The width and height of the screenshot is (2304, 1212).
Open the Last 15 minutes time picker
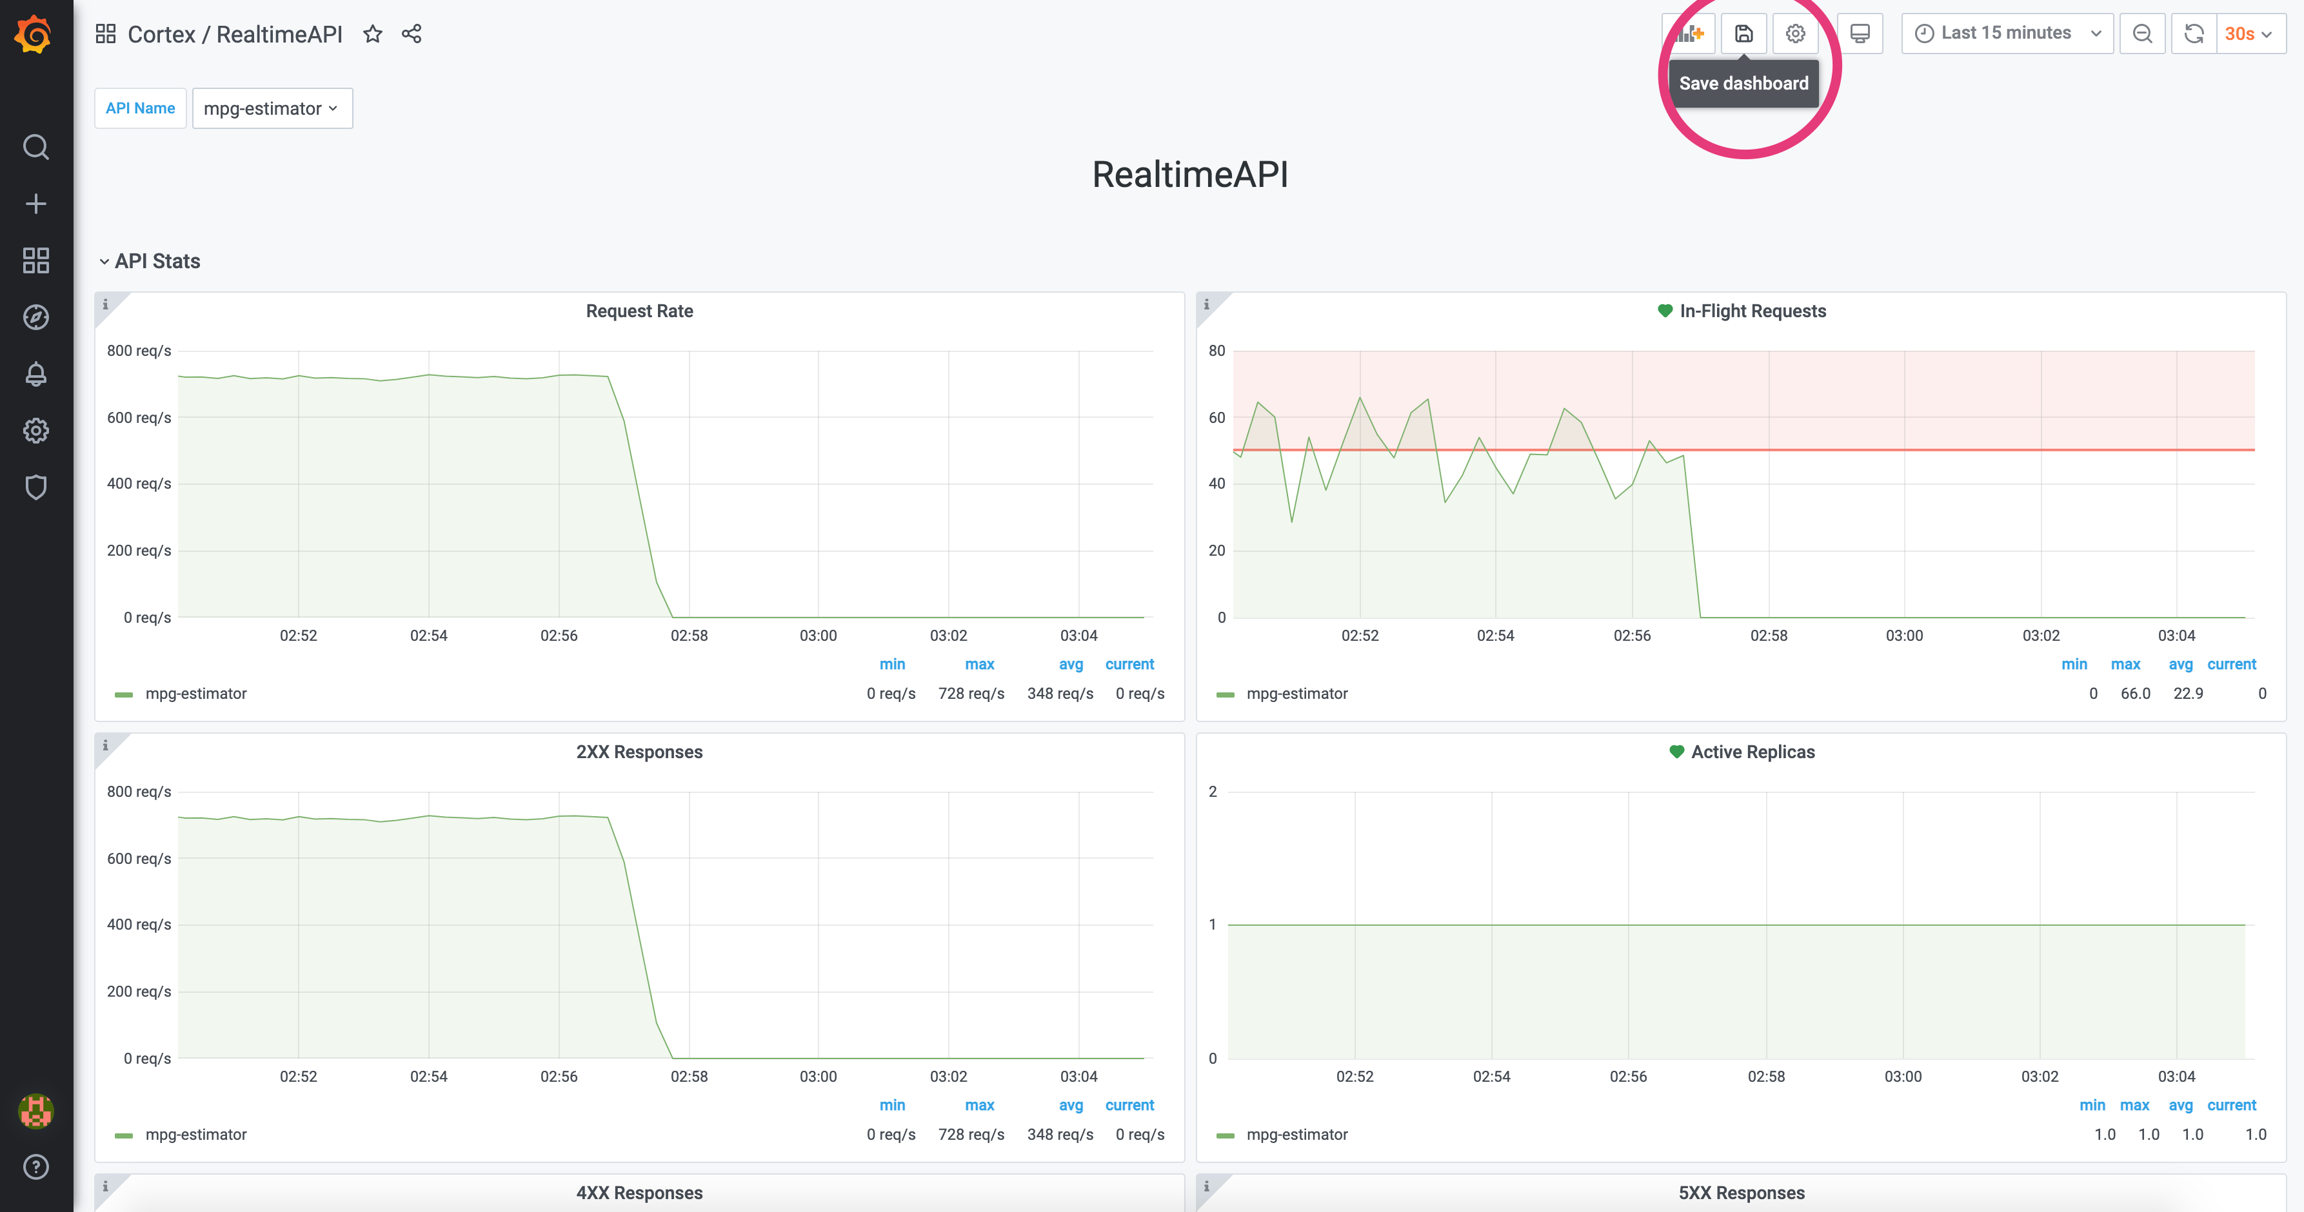[2006, 34]
